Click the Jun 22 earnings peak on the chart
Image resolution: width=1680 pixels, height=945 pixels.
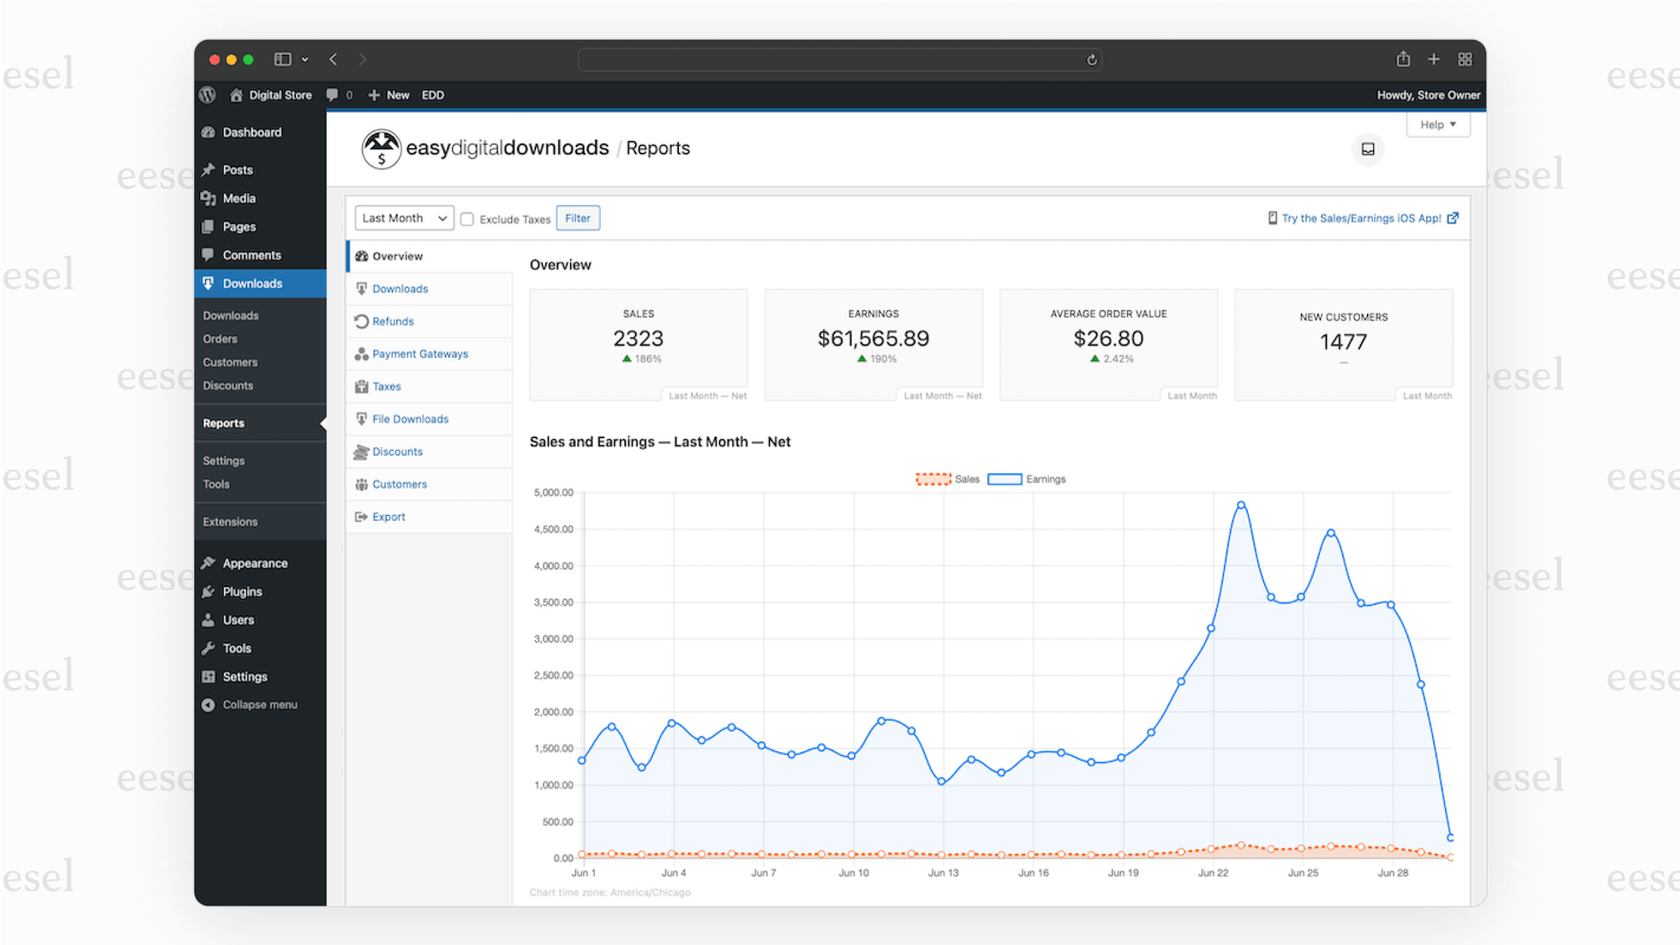coord(1242,506)
